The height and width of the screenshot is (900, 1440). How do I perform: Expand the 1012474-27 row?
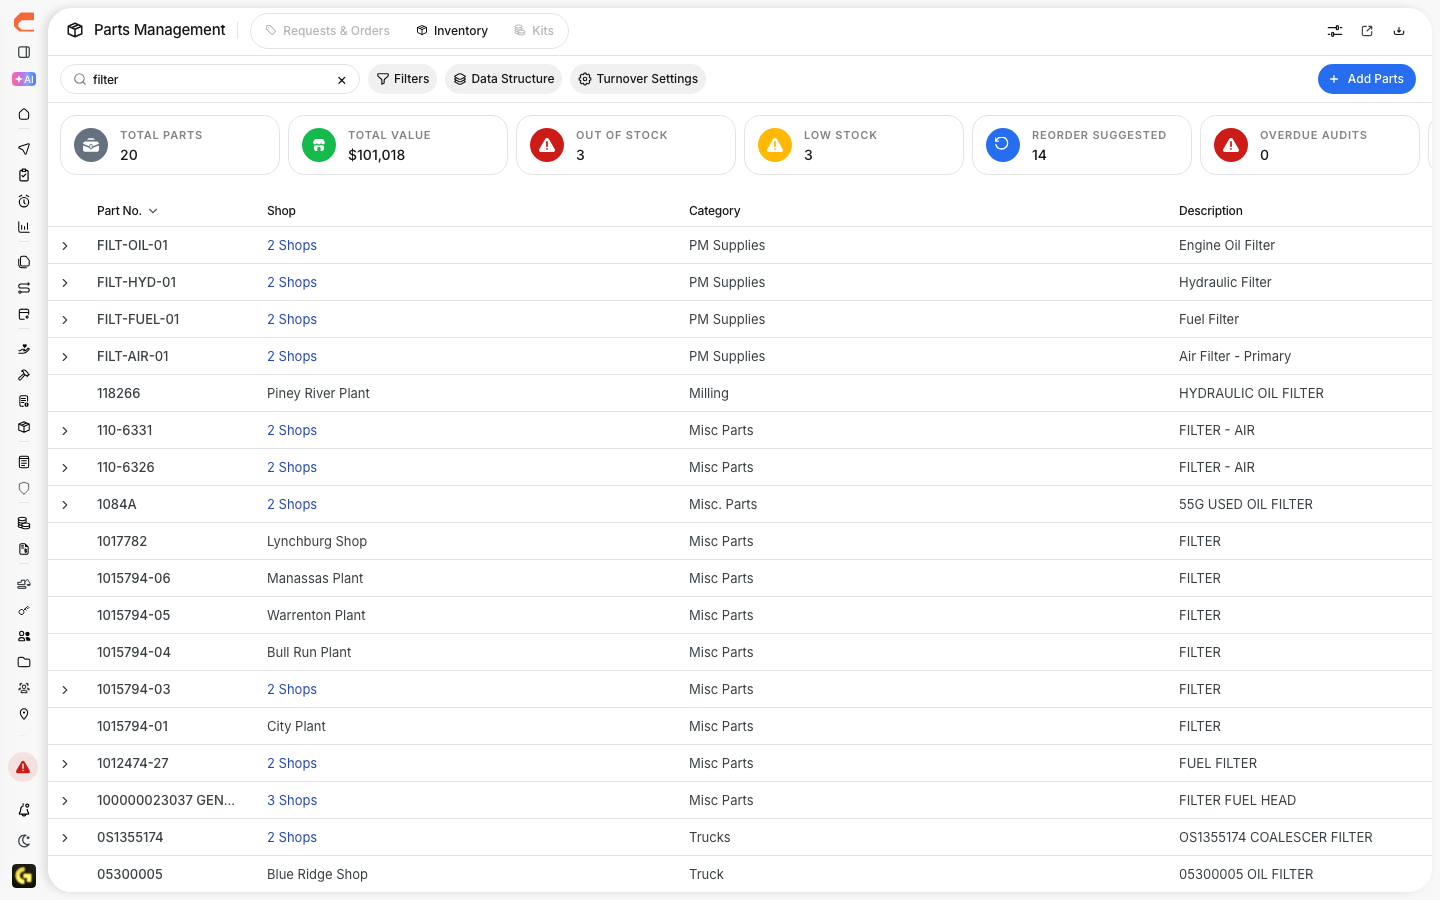click(65, 764)
